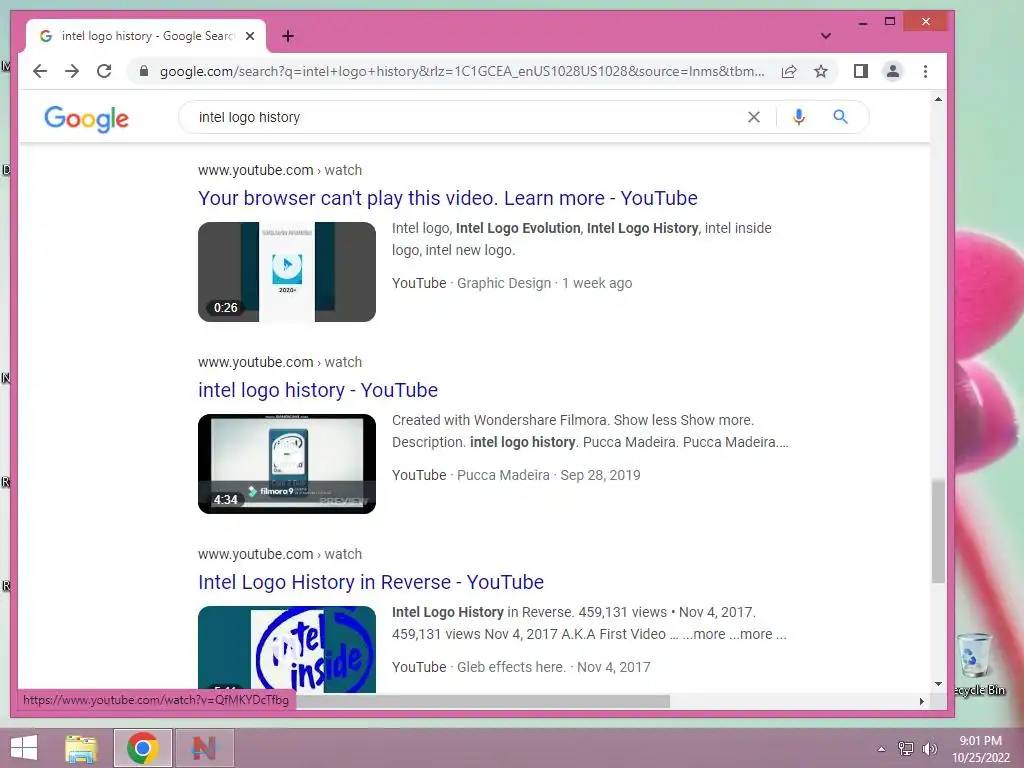
Task: Click the horizontal scrollbar thumb
Action: pyautogui.click(x=483, y=701)
